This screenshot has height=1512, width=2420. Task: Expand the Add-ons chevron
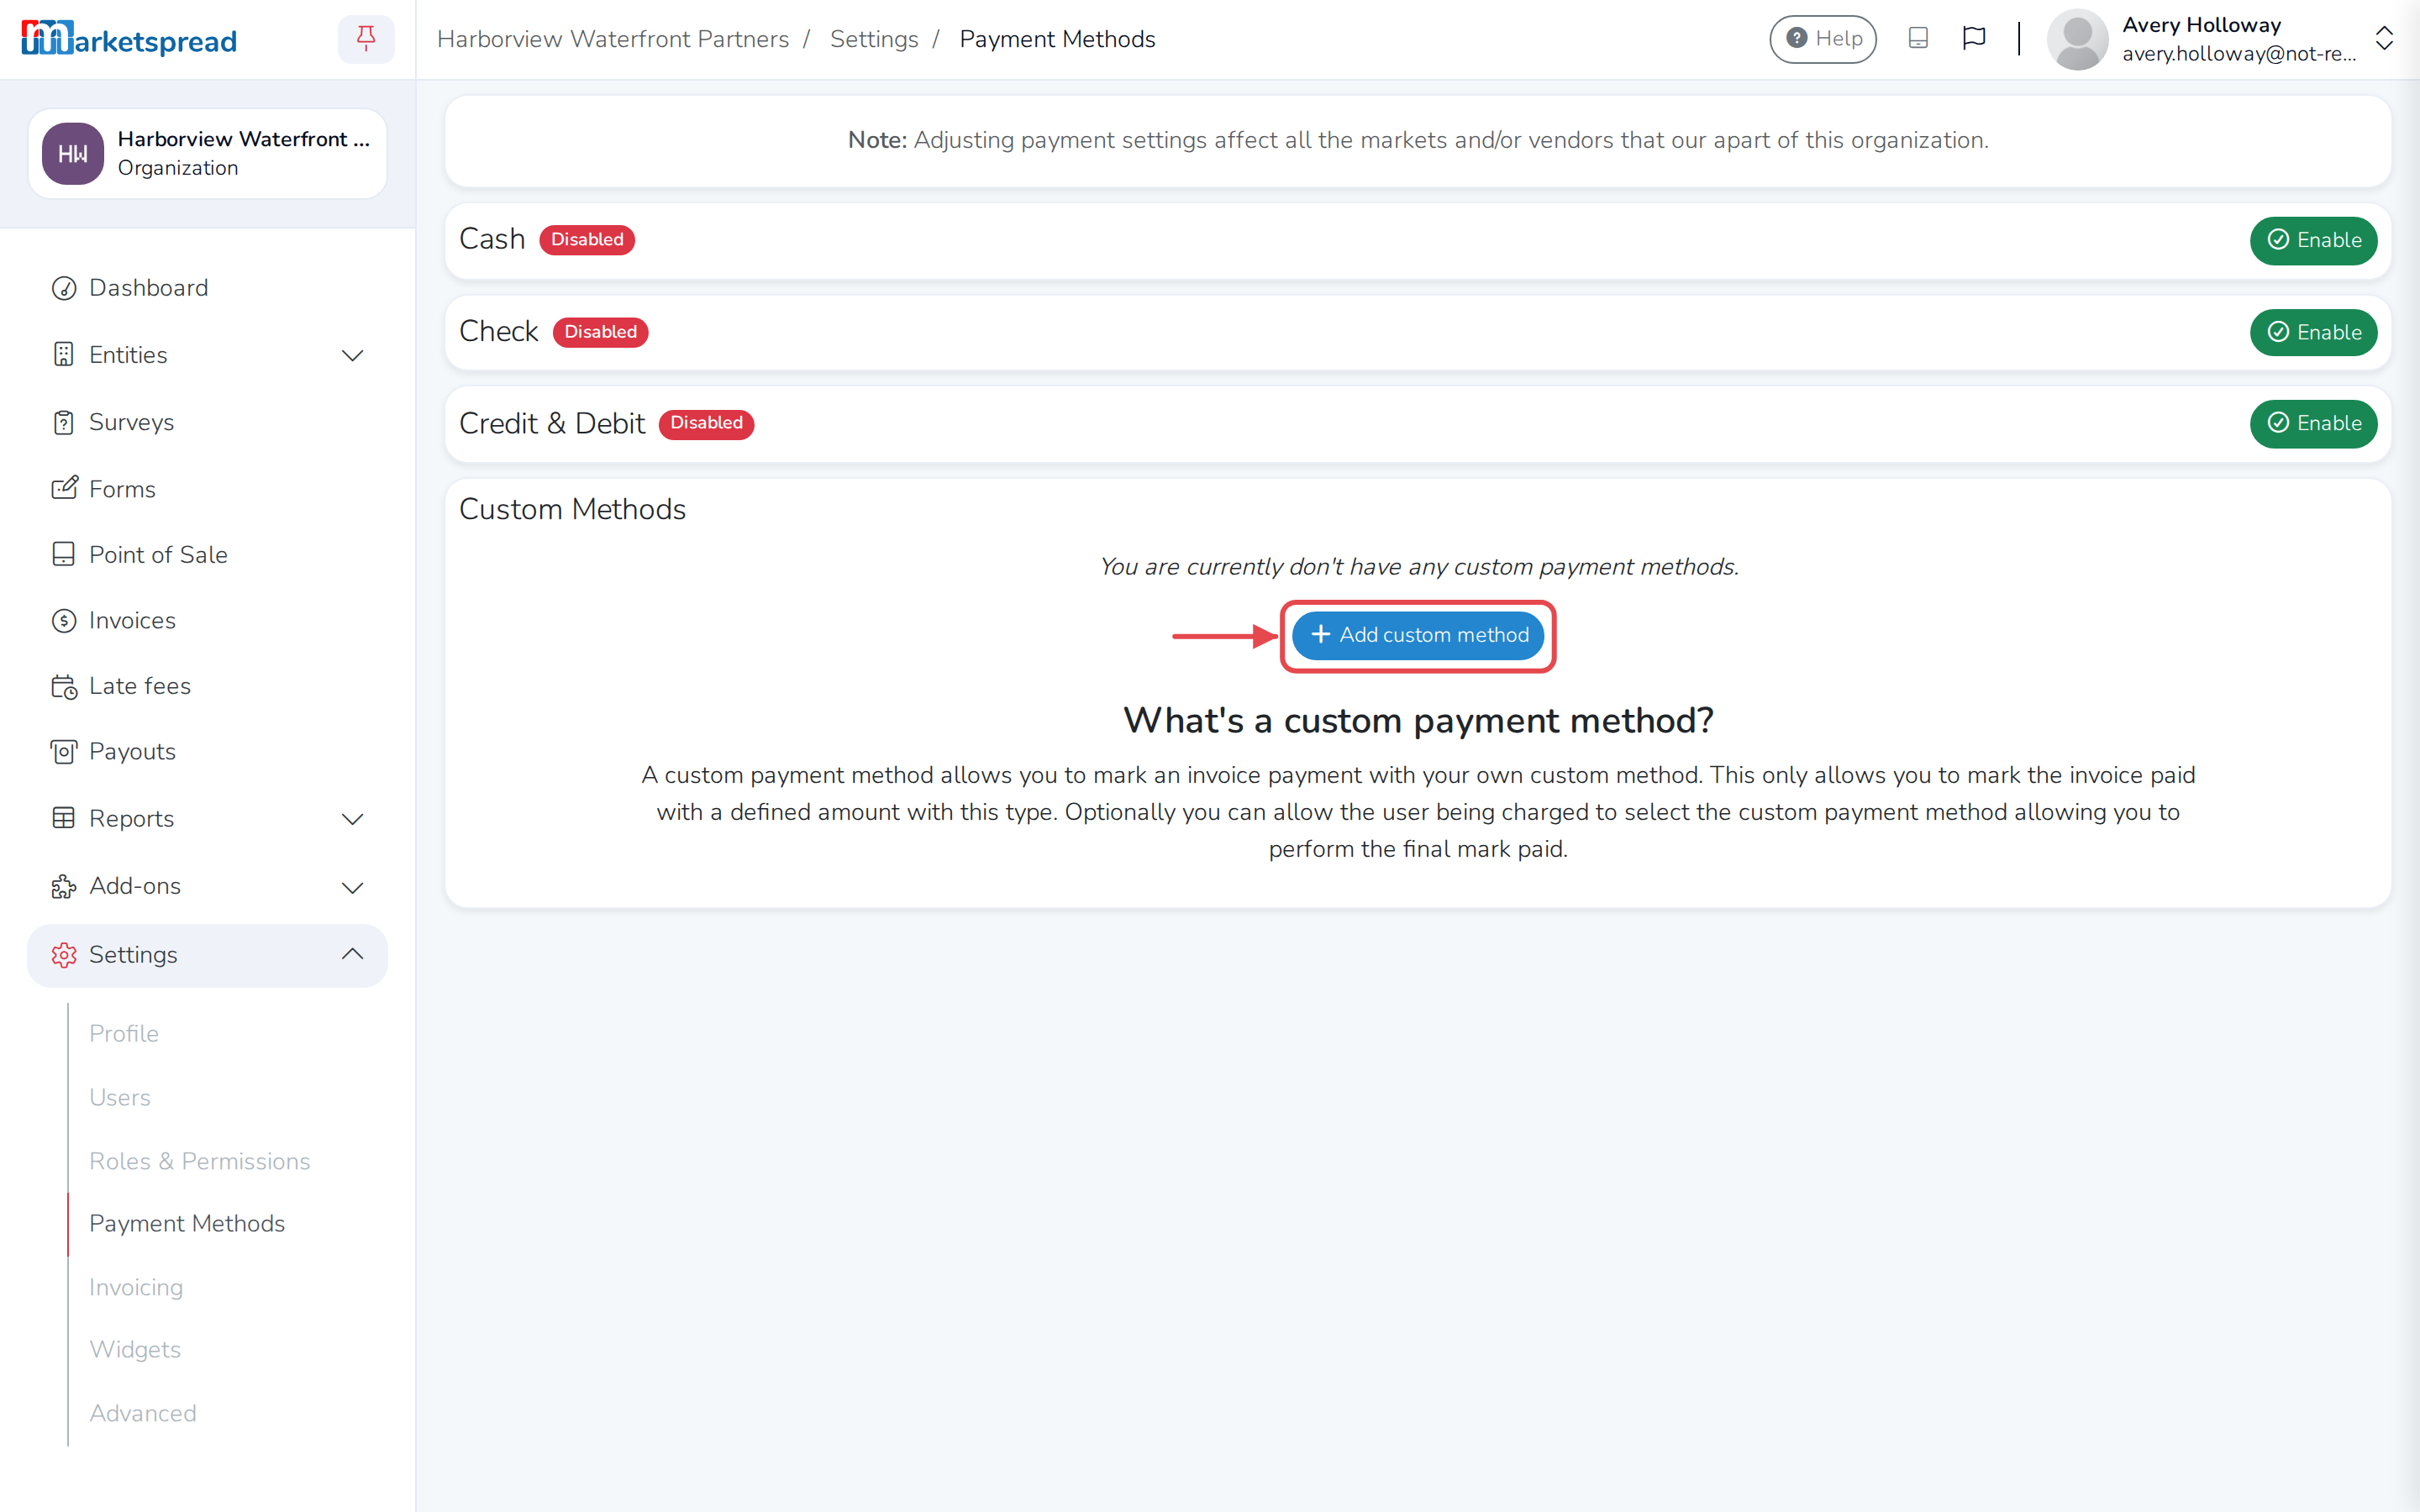point(352,888)
